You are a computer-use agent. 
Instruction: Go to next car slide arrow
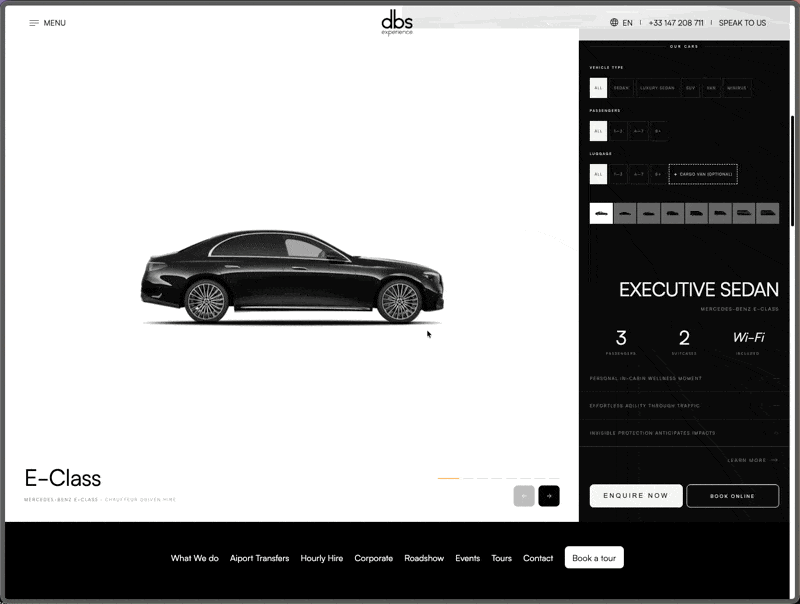[x=549, y=496]
